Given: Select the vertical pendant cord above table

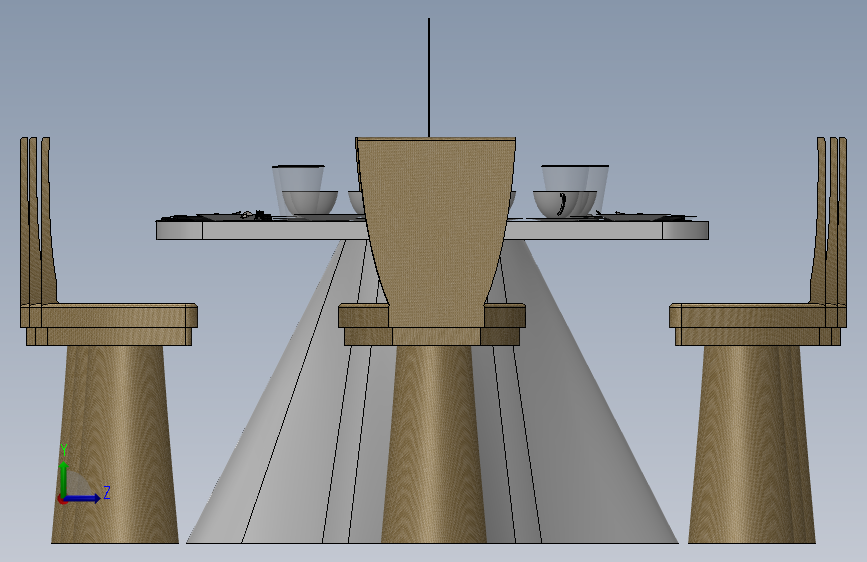Looking at the screenshot, I should pos(429,77).
